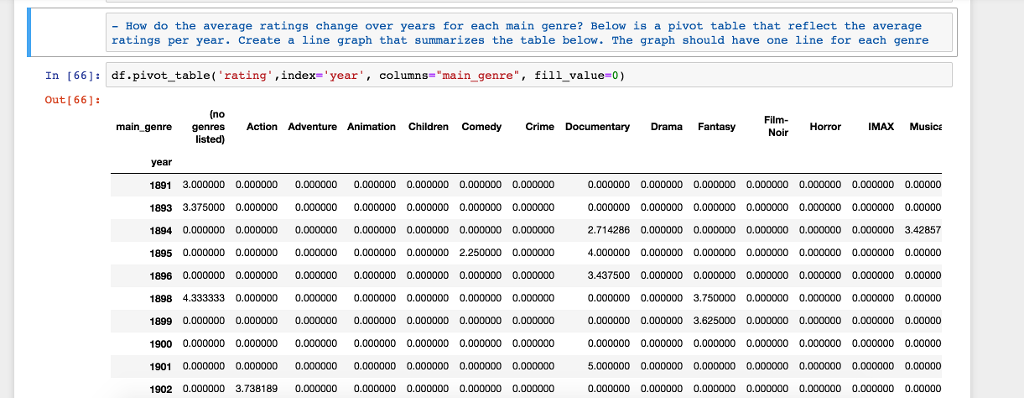Select the markdown cell about average ratings

tap(528, 33)
